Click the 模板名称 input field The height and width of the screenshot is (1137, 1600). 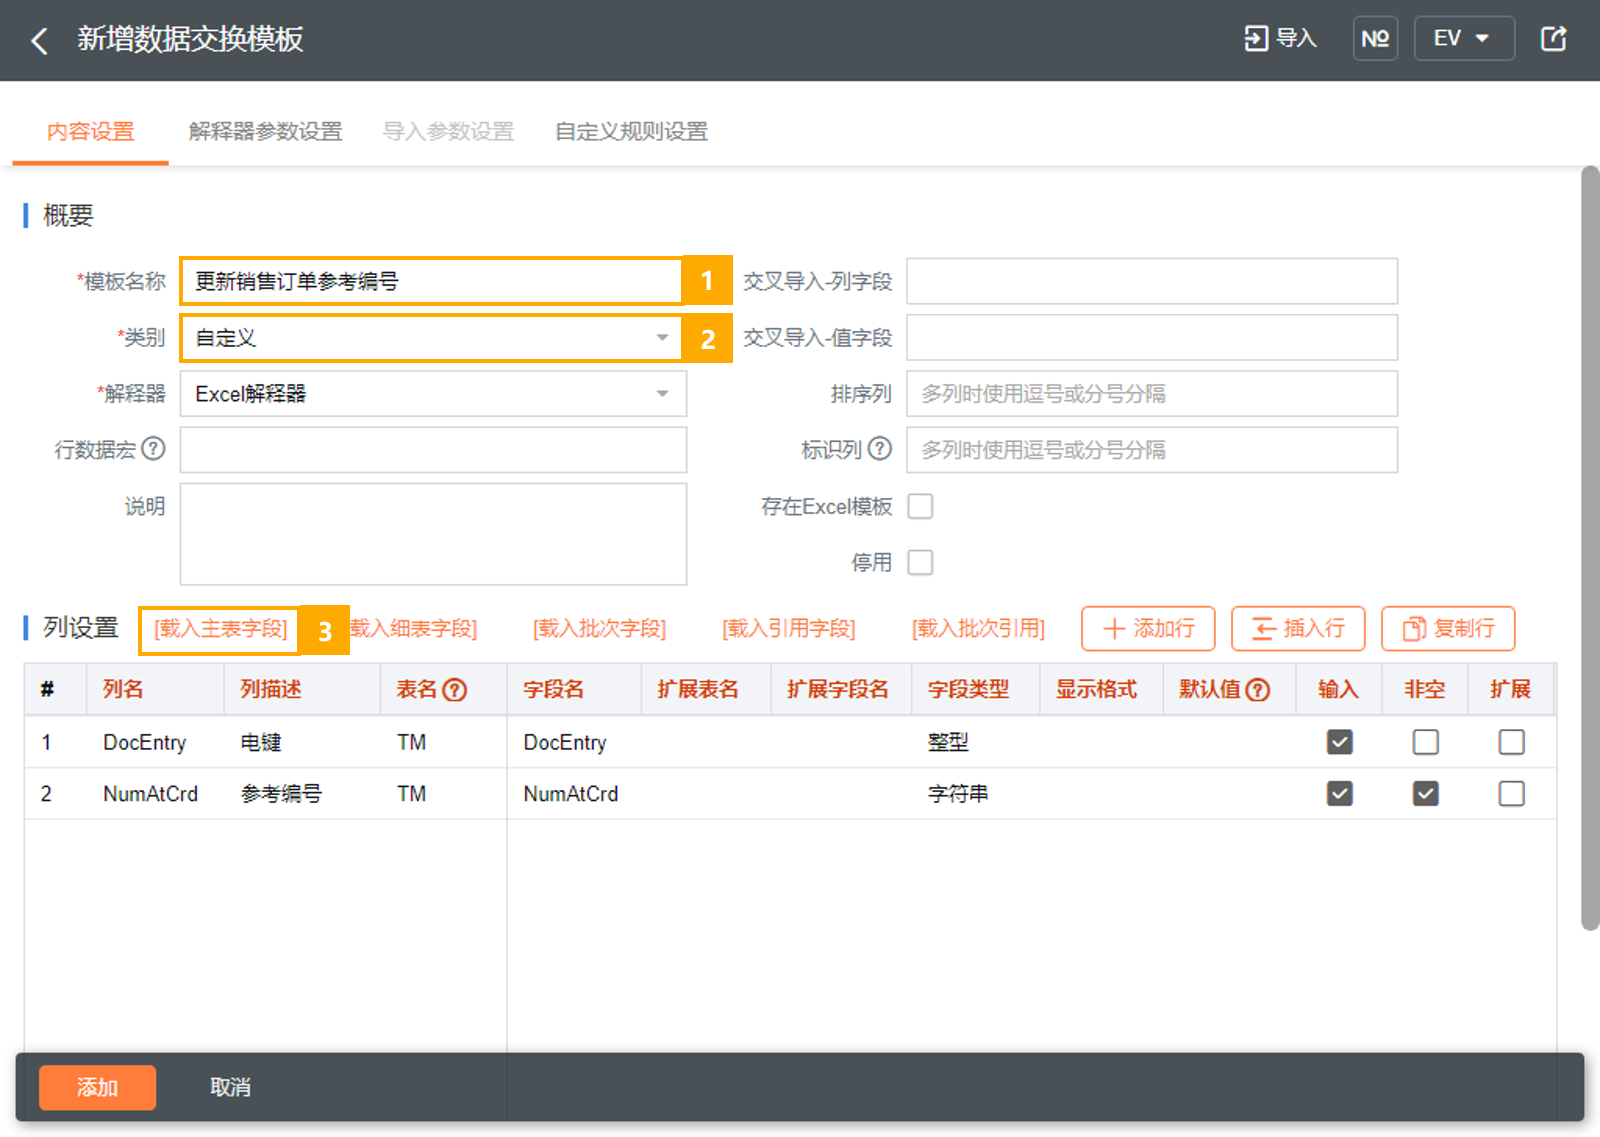coord(433,282)
